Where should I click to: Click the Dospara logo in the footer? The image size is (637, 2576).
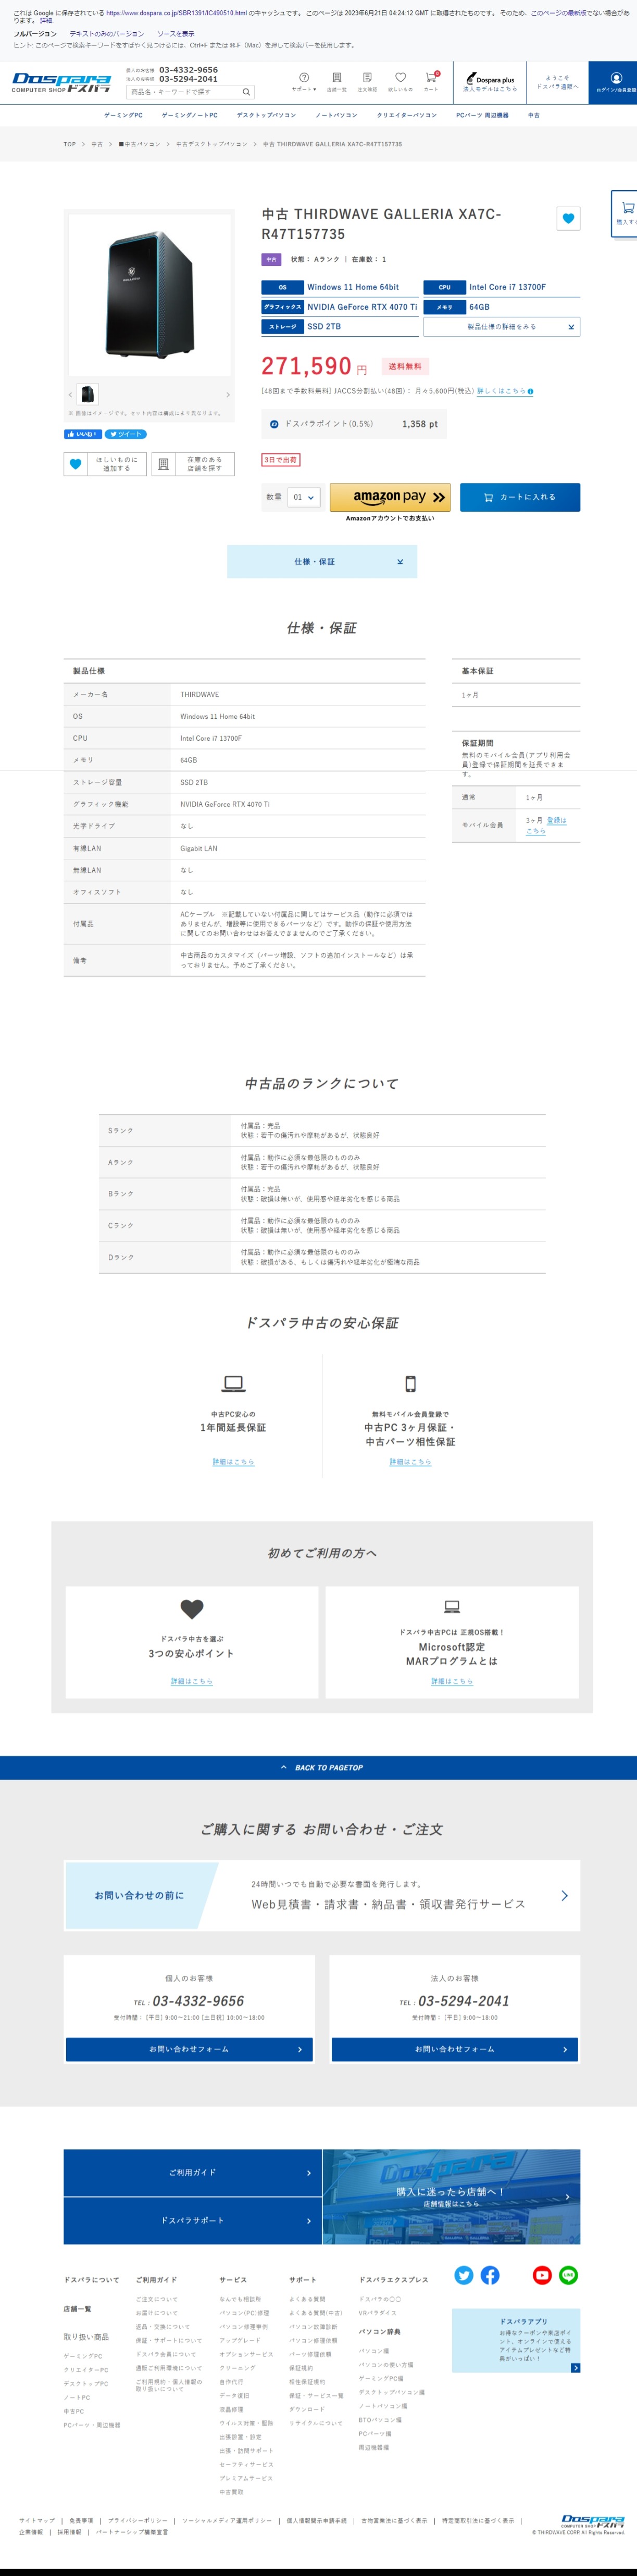point(593,2521)
